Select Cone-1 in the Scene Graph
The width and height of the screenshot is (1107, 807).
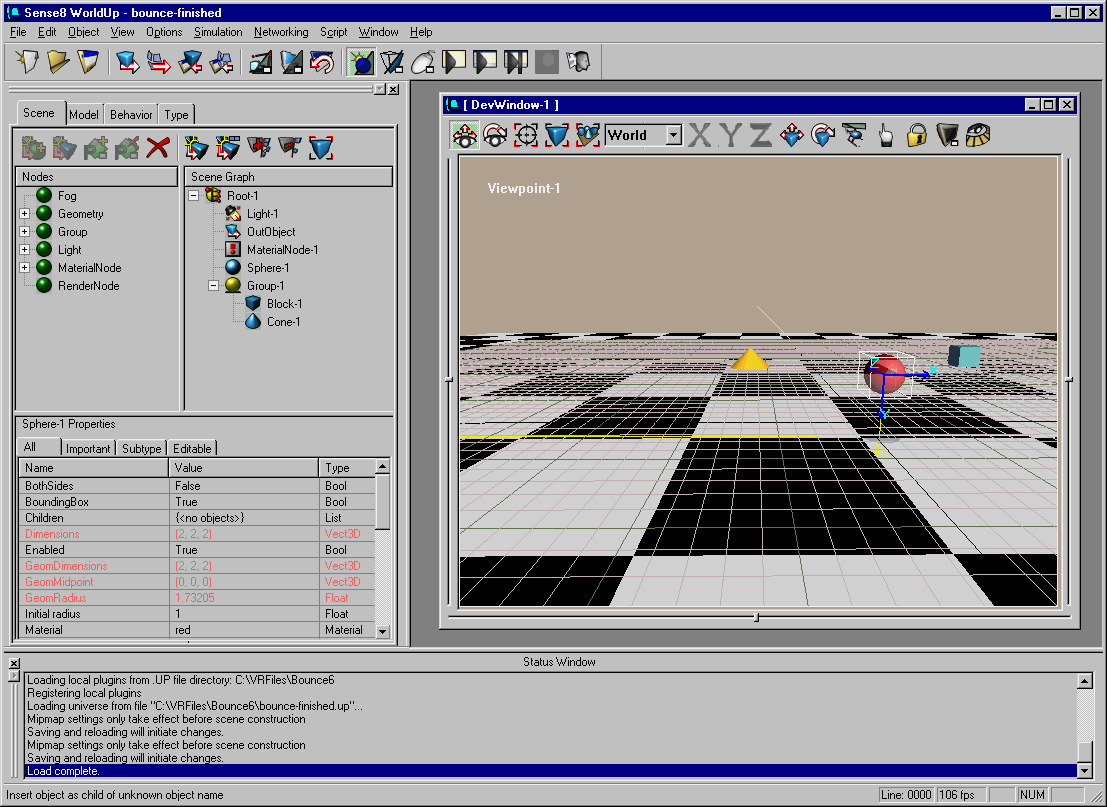[284, 322]
